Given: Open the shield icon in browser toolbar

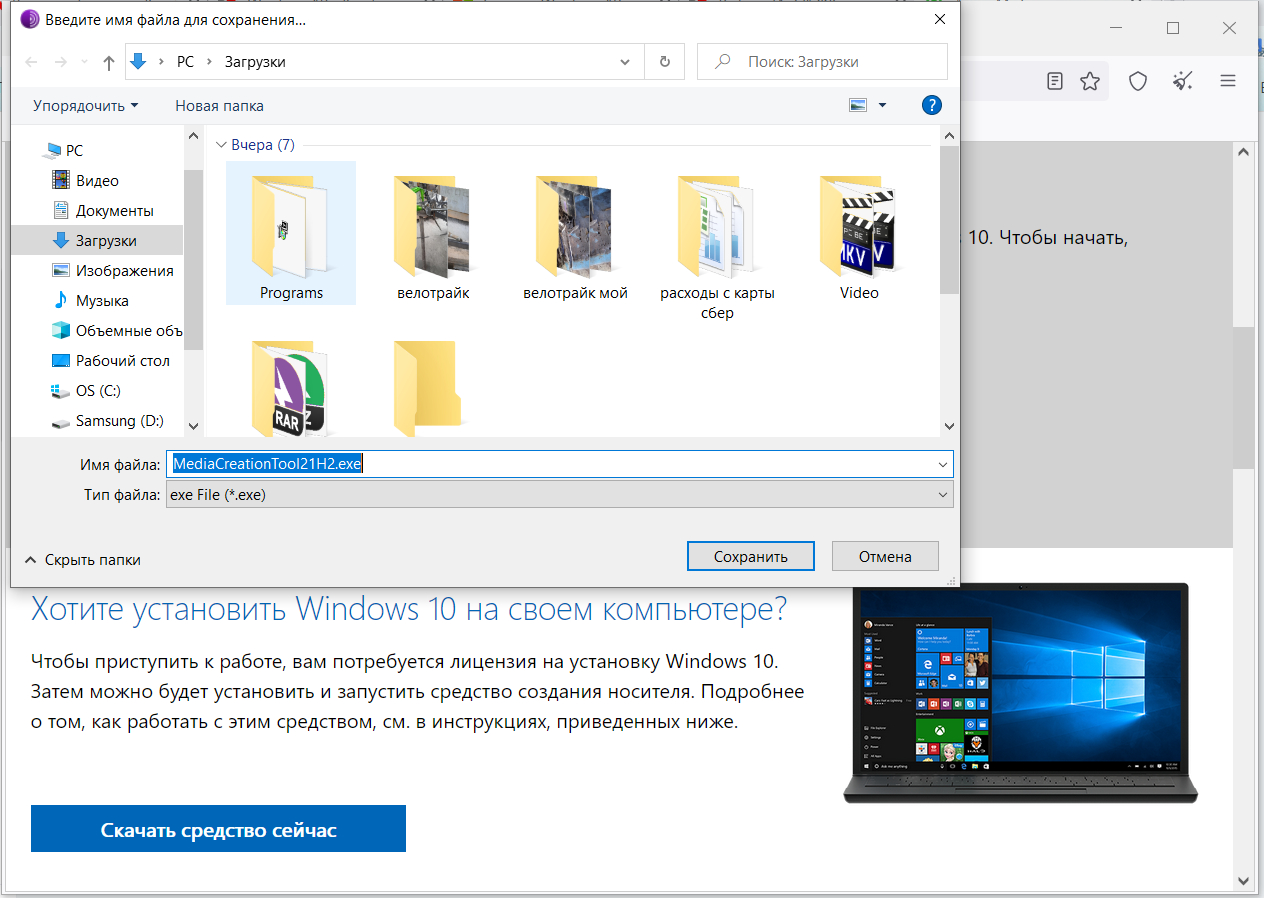Looking at the screenshot, I should (1138, 81).
